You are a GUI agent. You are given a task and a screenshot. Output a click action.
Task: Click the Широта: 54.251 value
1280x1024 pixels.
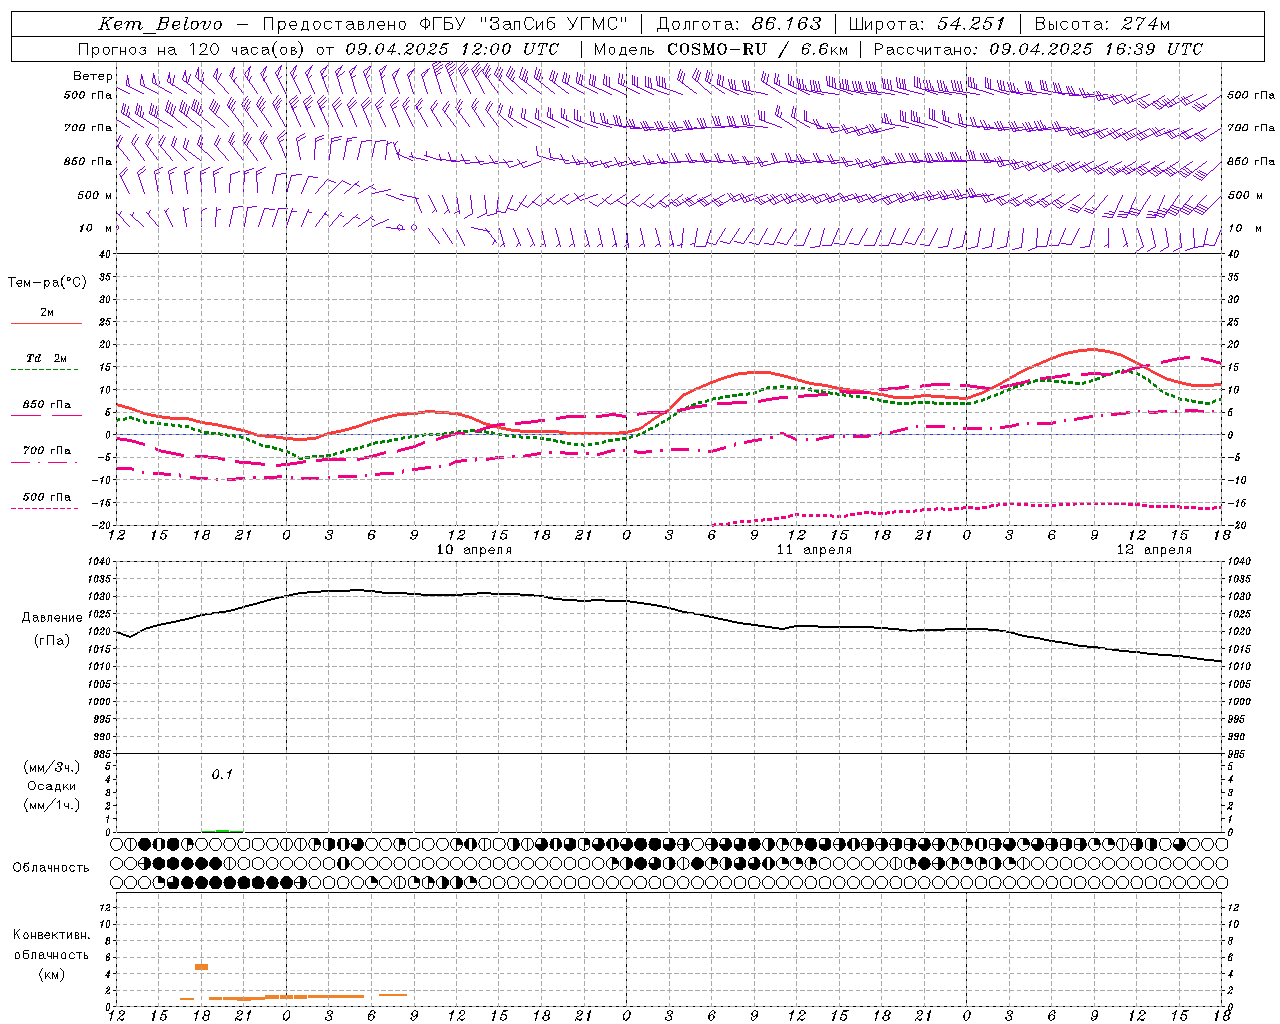(927, 24)
